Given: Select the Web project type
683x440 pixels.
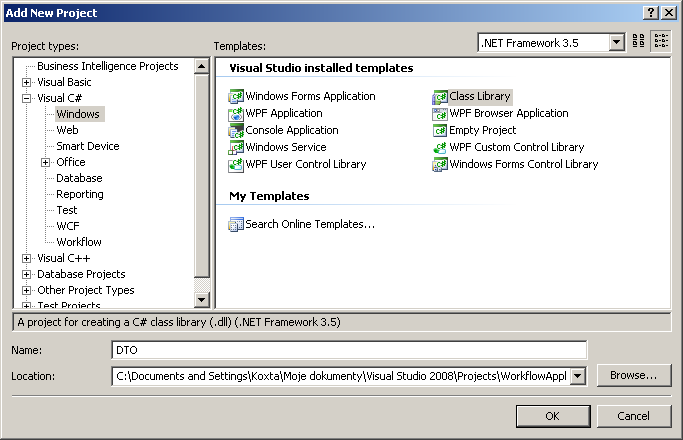Looking at the screenshot, I should (67, 130).
